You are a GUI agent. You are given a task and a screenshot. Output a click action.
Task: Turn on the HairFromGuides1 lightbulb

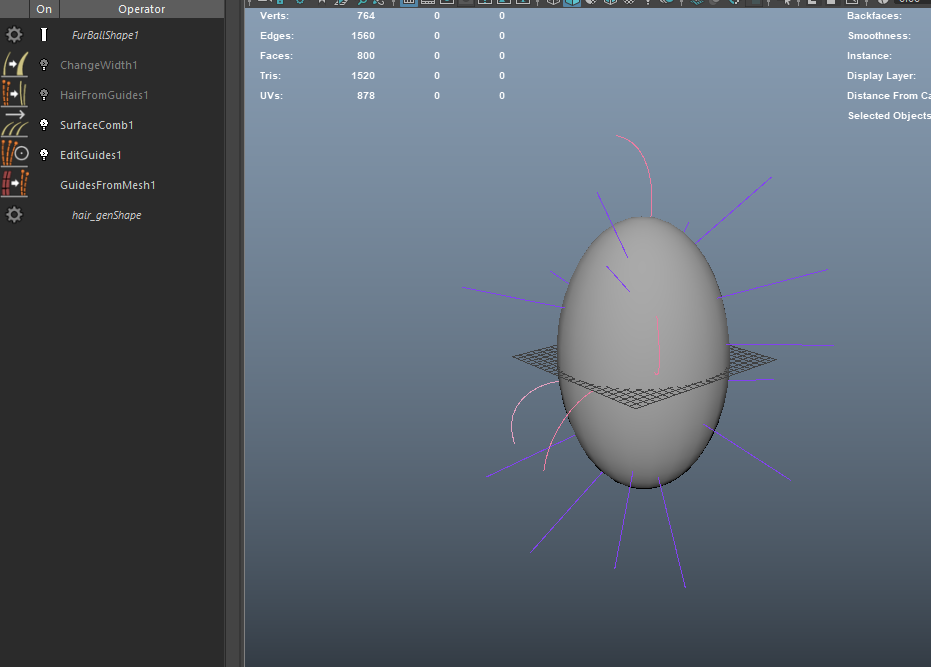(44, 95)
